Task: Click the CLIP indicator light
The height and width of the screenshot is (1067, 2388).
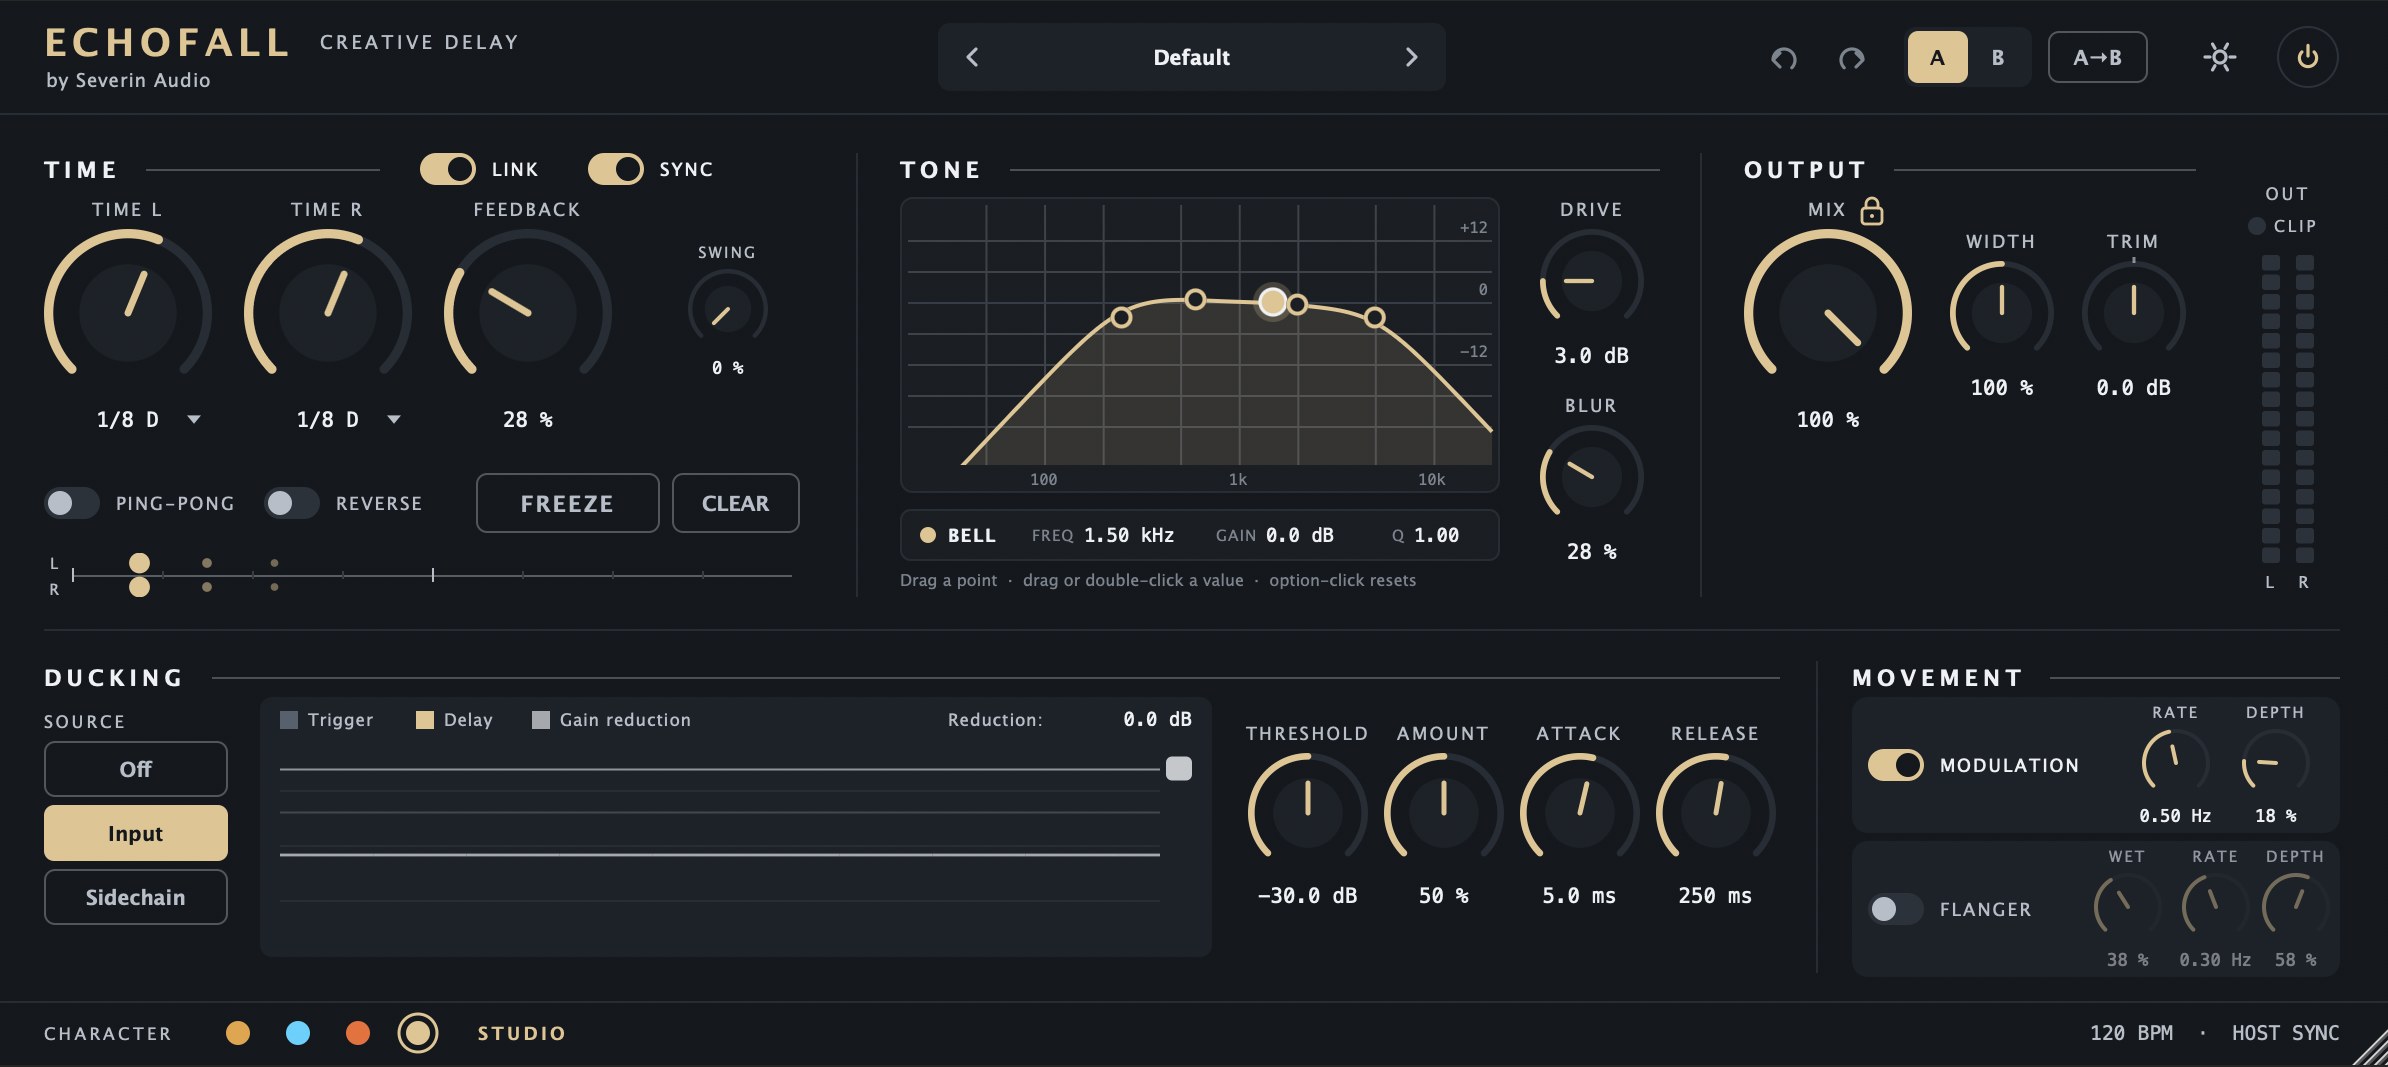Action: 2256,226
